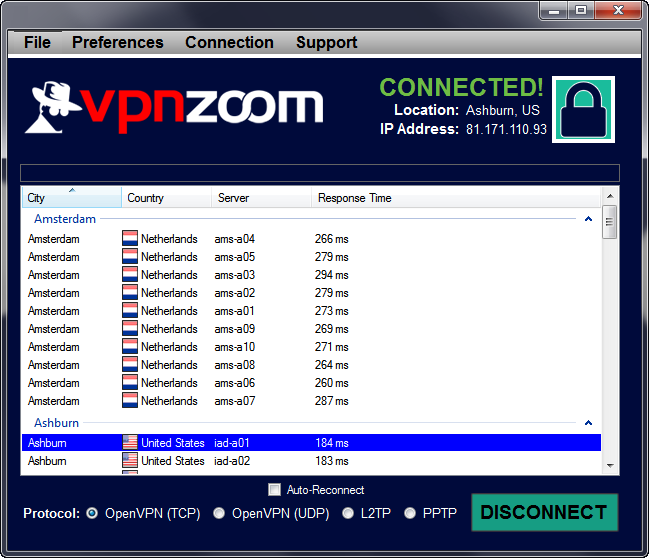This screenshot has height=558, width=649.
Task: Click the Netherlands flag for ams-a04
Action: (x=130, y=238)
